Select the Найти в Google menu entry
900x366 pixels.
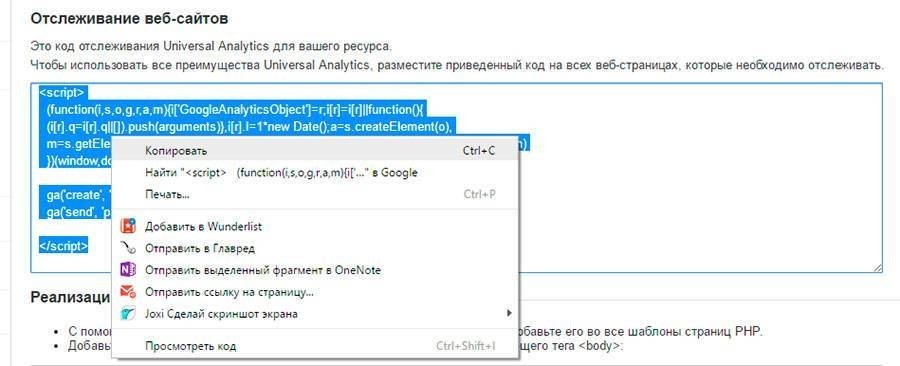(315, 173)
